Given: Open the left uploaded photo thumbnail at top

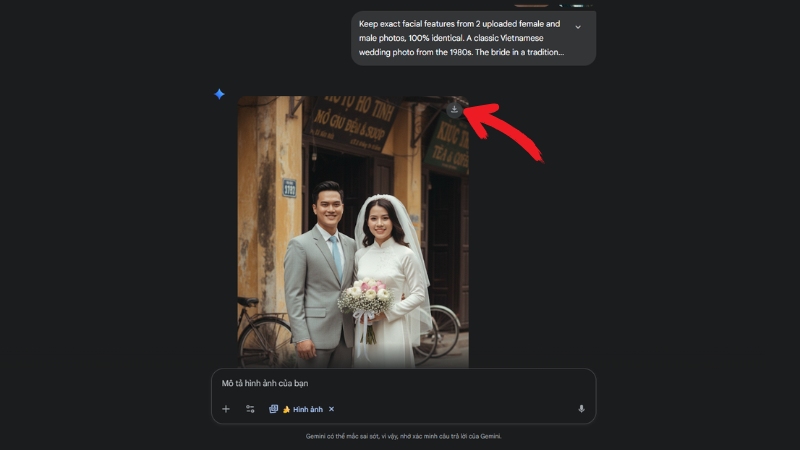Looking at the screenshot, I should click(531, 5).
